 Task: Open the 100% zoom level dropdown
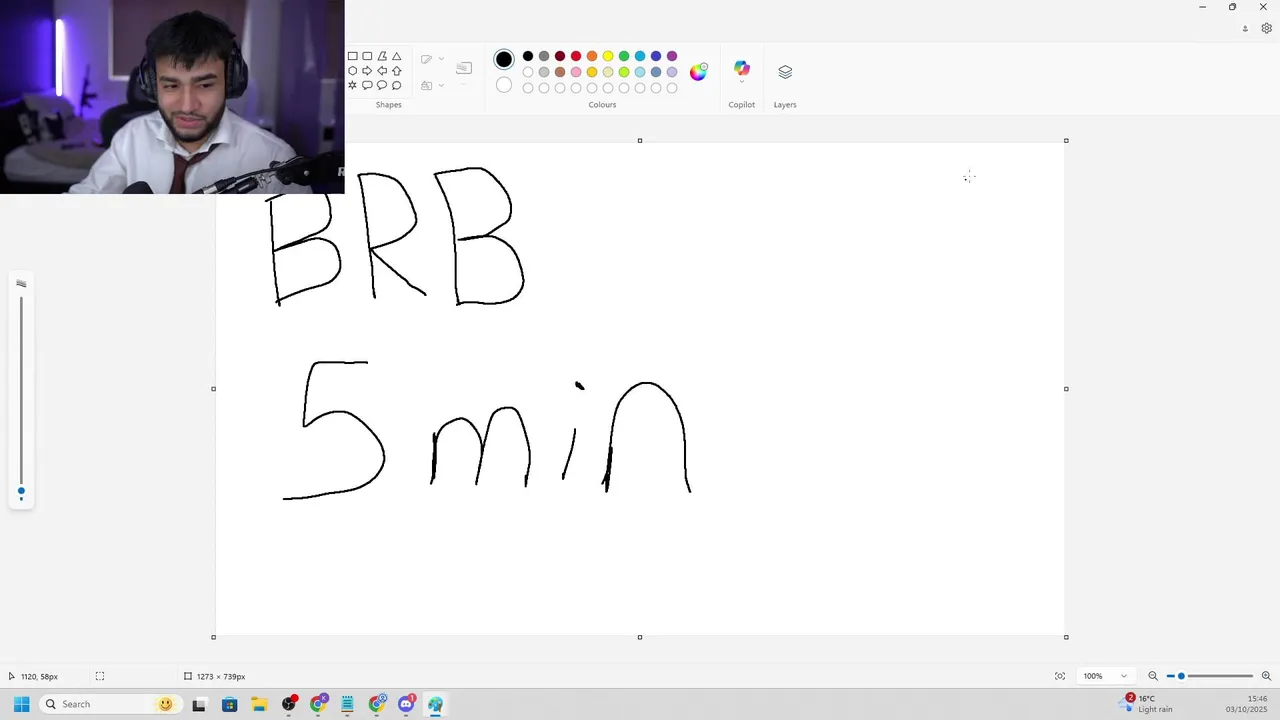1105,676
